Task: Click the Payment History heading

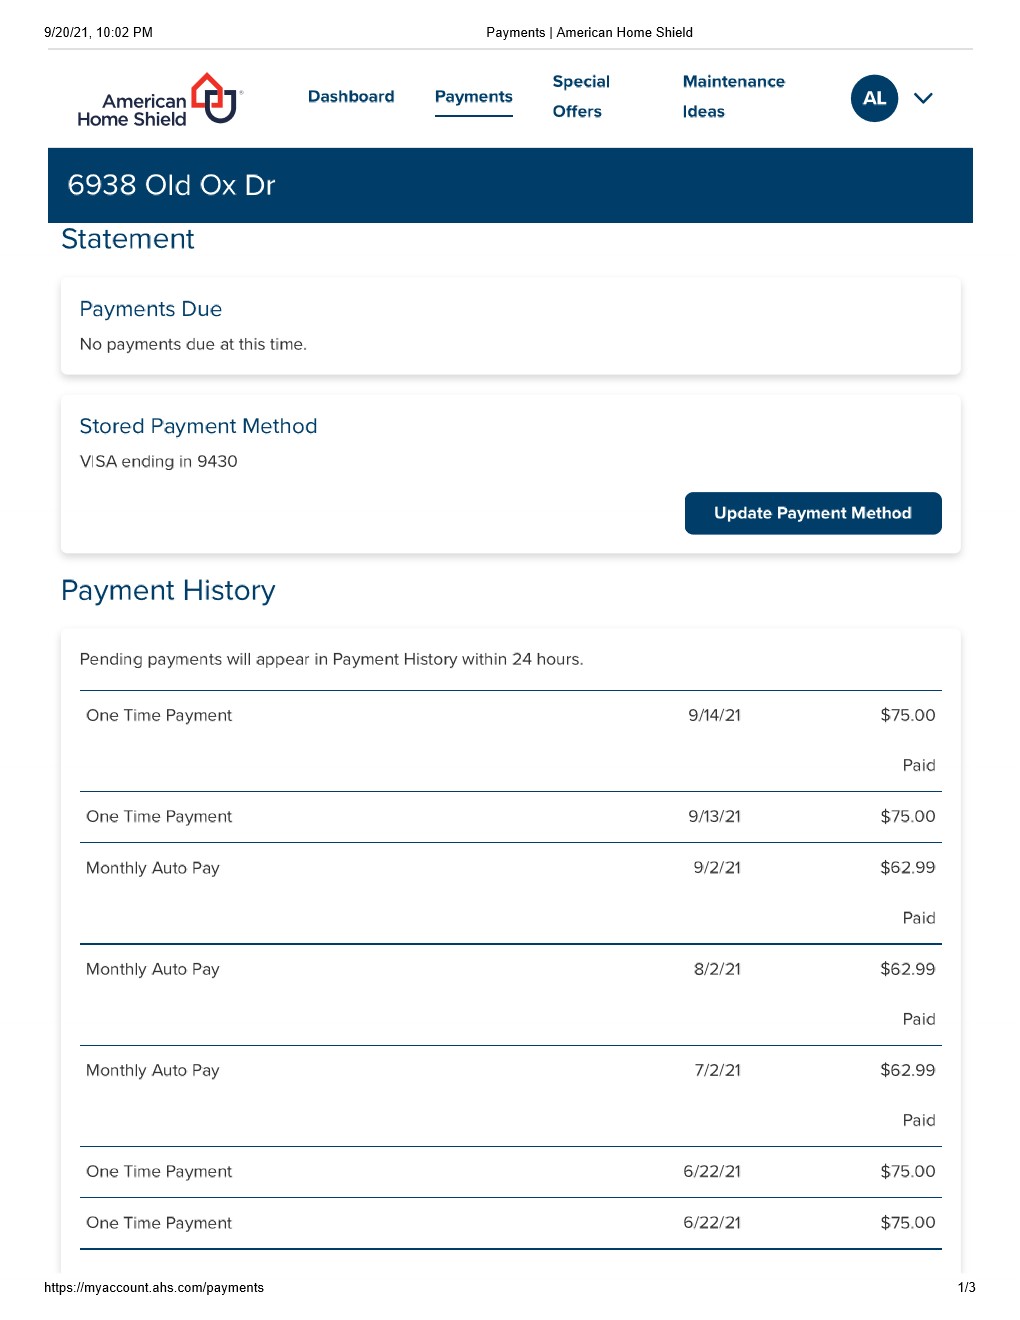Action: coord(168,591)
